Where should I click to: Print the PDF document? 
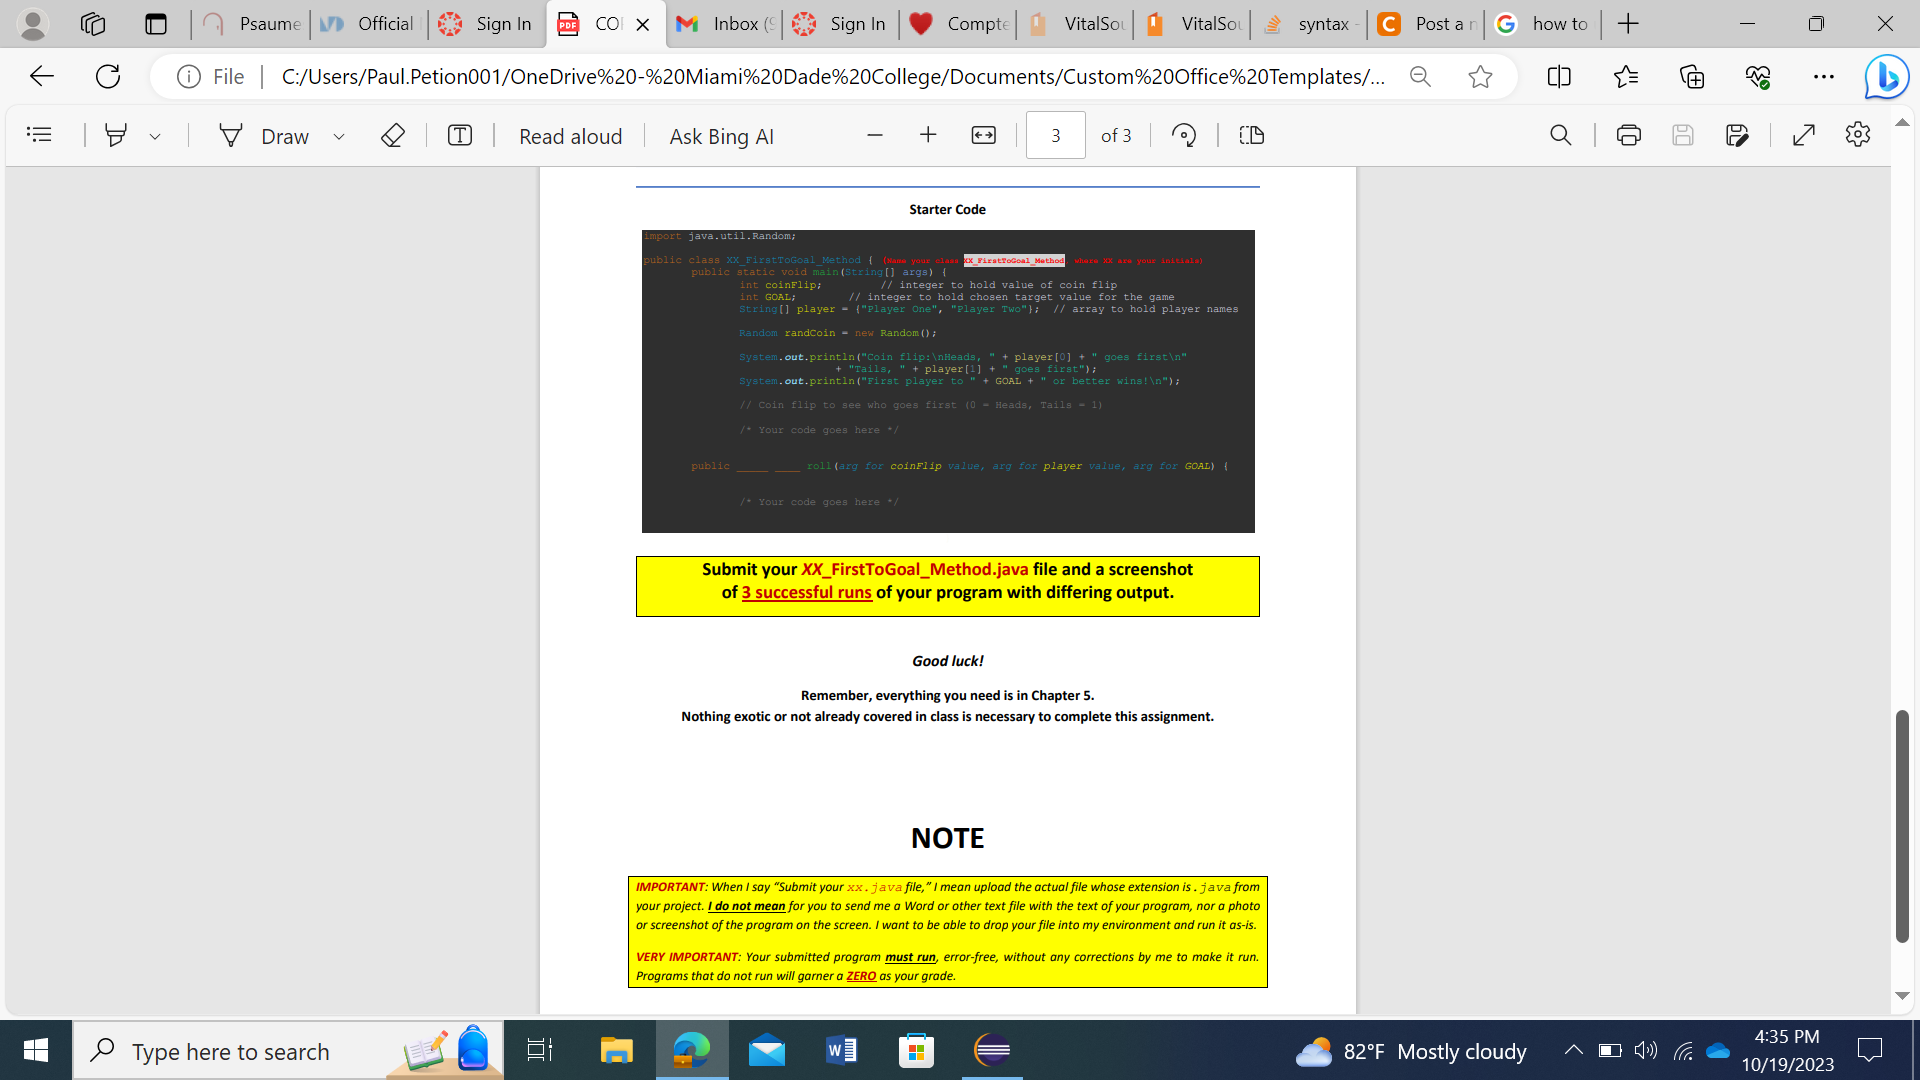click(1628, 135)
